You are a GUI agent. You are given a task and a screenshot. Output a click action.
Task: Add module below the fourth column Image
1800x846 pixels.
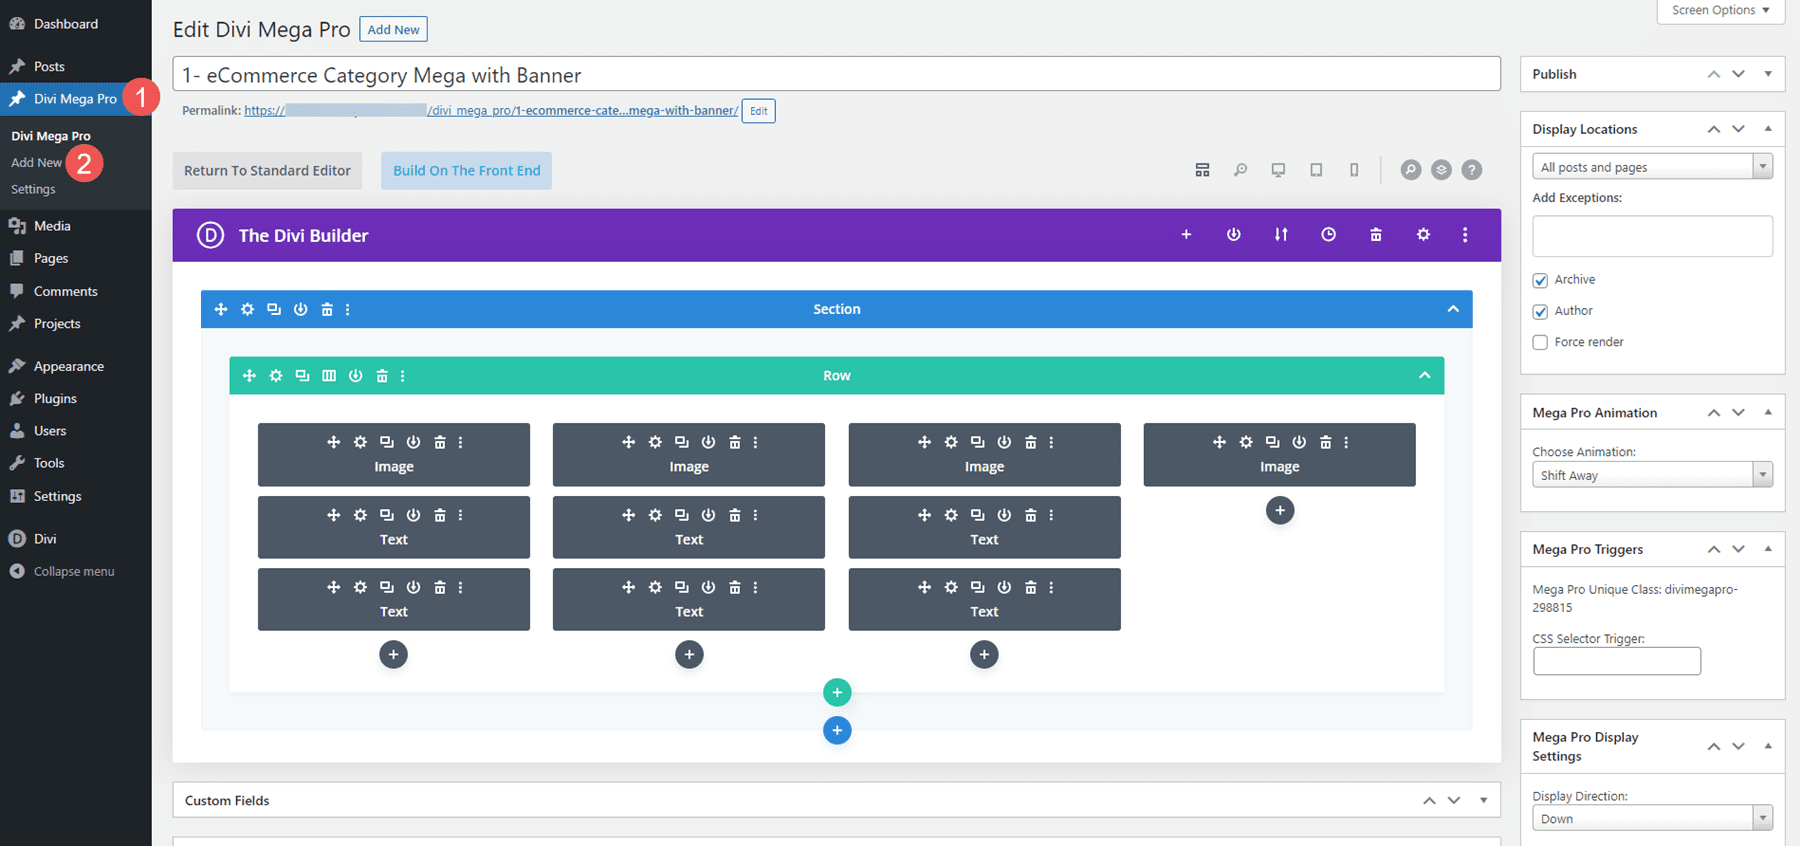1280,511
